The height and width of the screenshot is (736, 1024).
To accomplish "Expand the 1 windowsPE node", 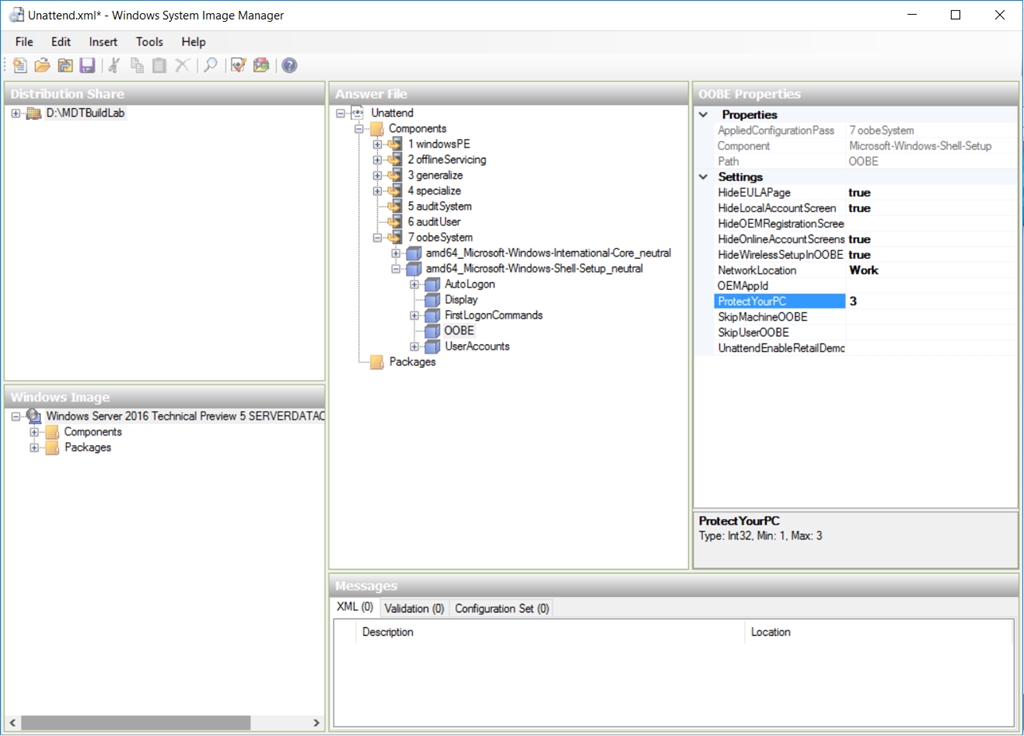I will click(x=377, y=144).
